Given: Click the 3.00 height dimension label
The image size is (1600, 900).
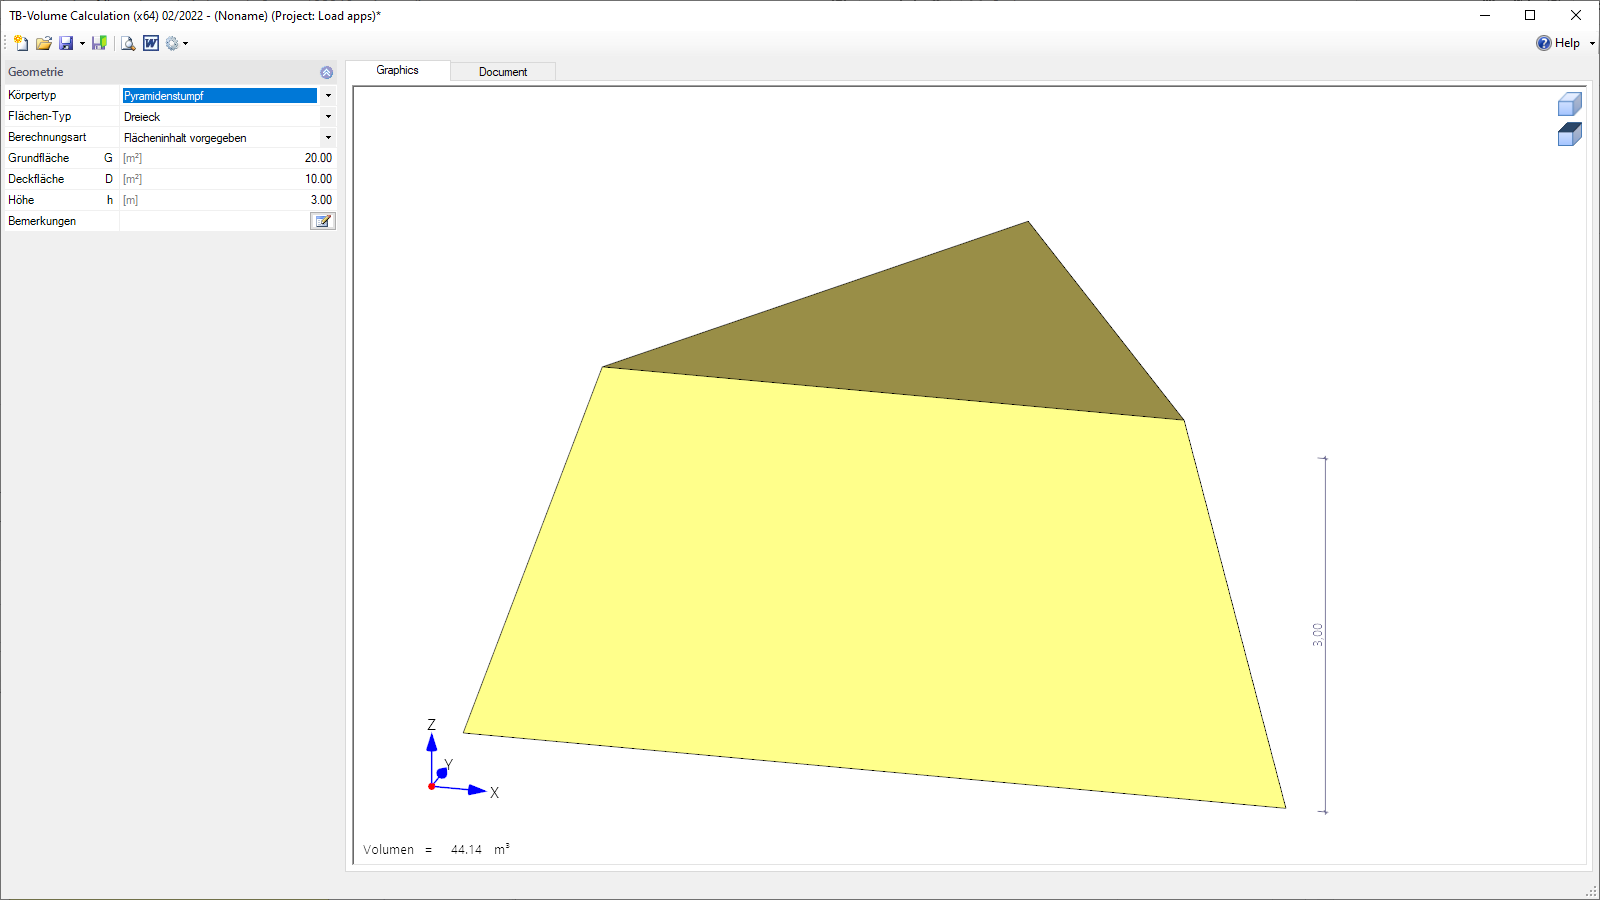Looking at the screenshot, I should coord(1318,634).
